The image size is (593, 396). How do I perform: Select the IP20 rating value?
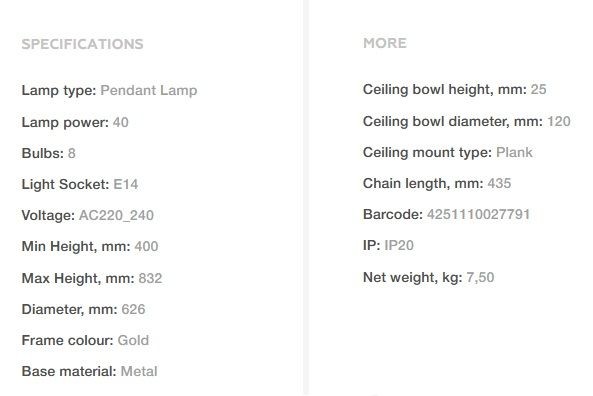point(399,245)
